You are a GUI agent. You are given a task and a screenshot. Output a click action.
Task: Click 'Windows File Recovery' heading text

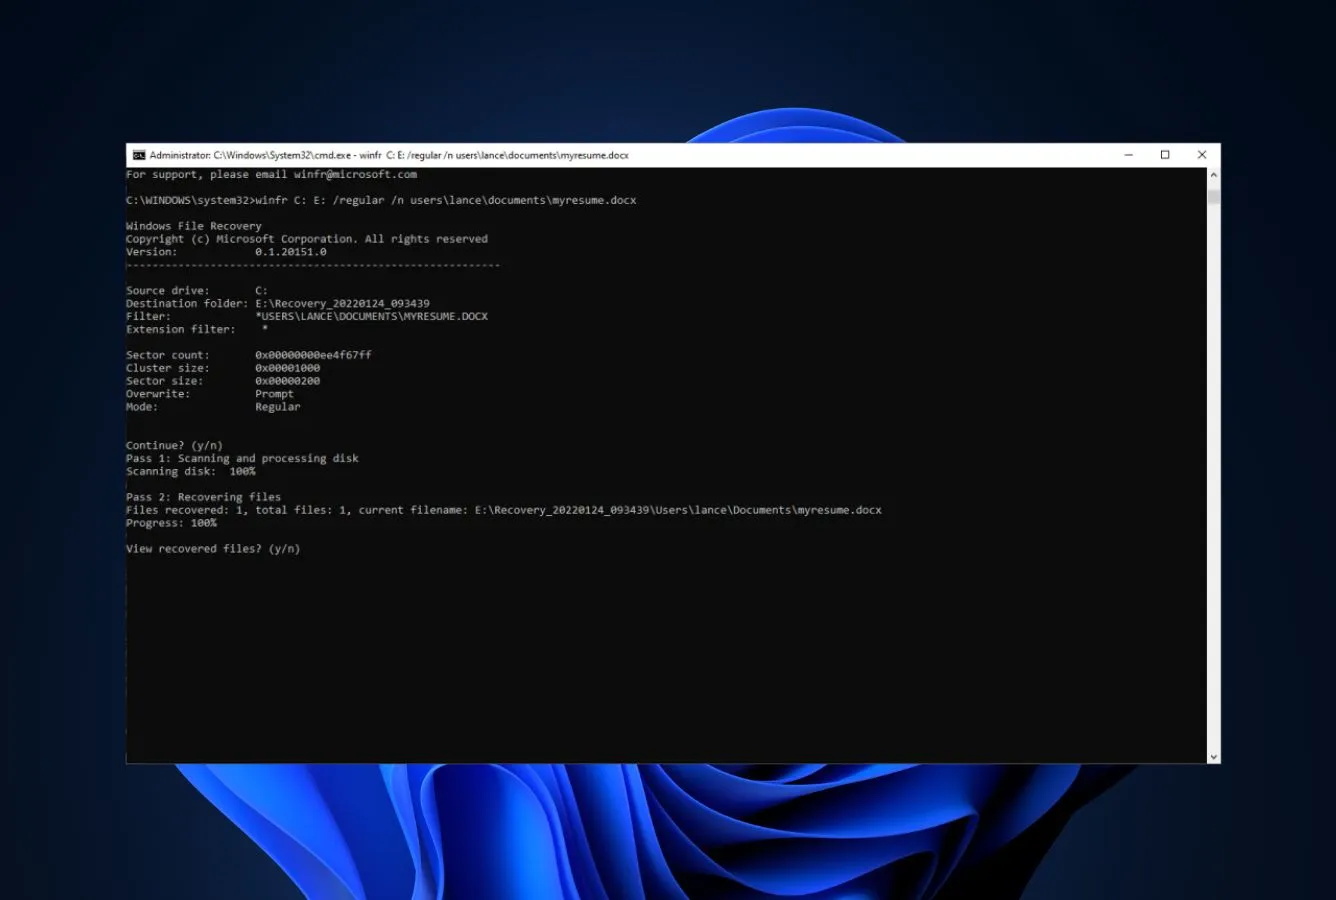point(194,226)
